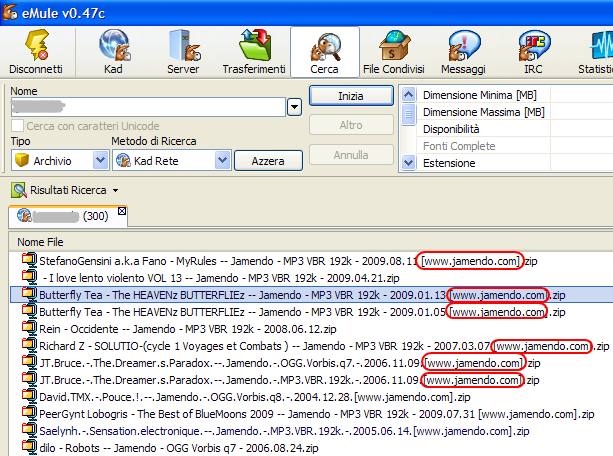This screenshot has width=613, height=456.
Task: Click the Disponibilità value field
Action: click(x=582, y=129)
